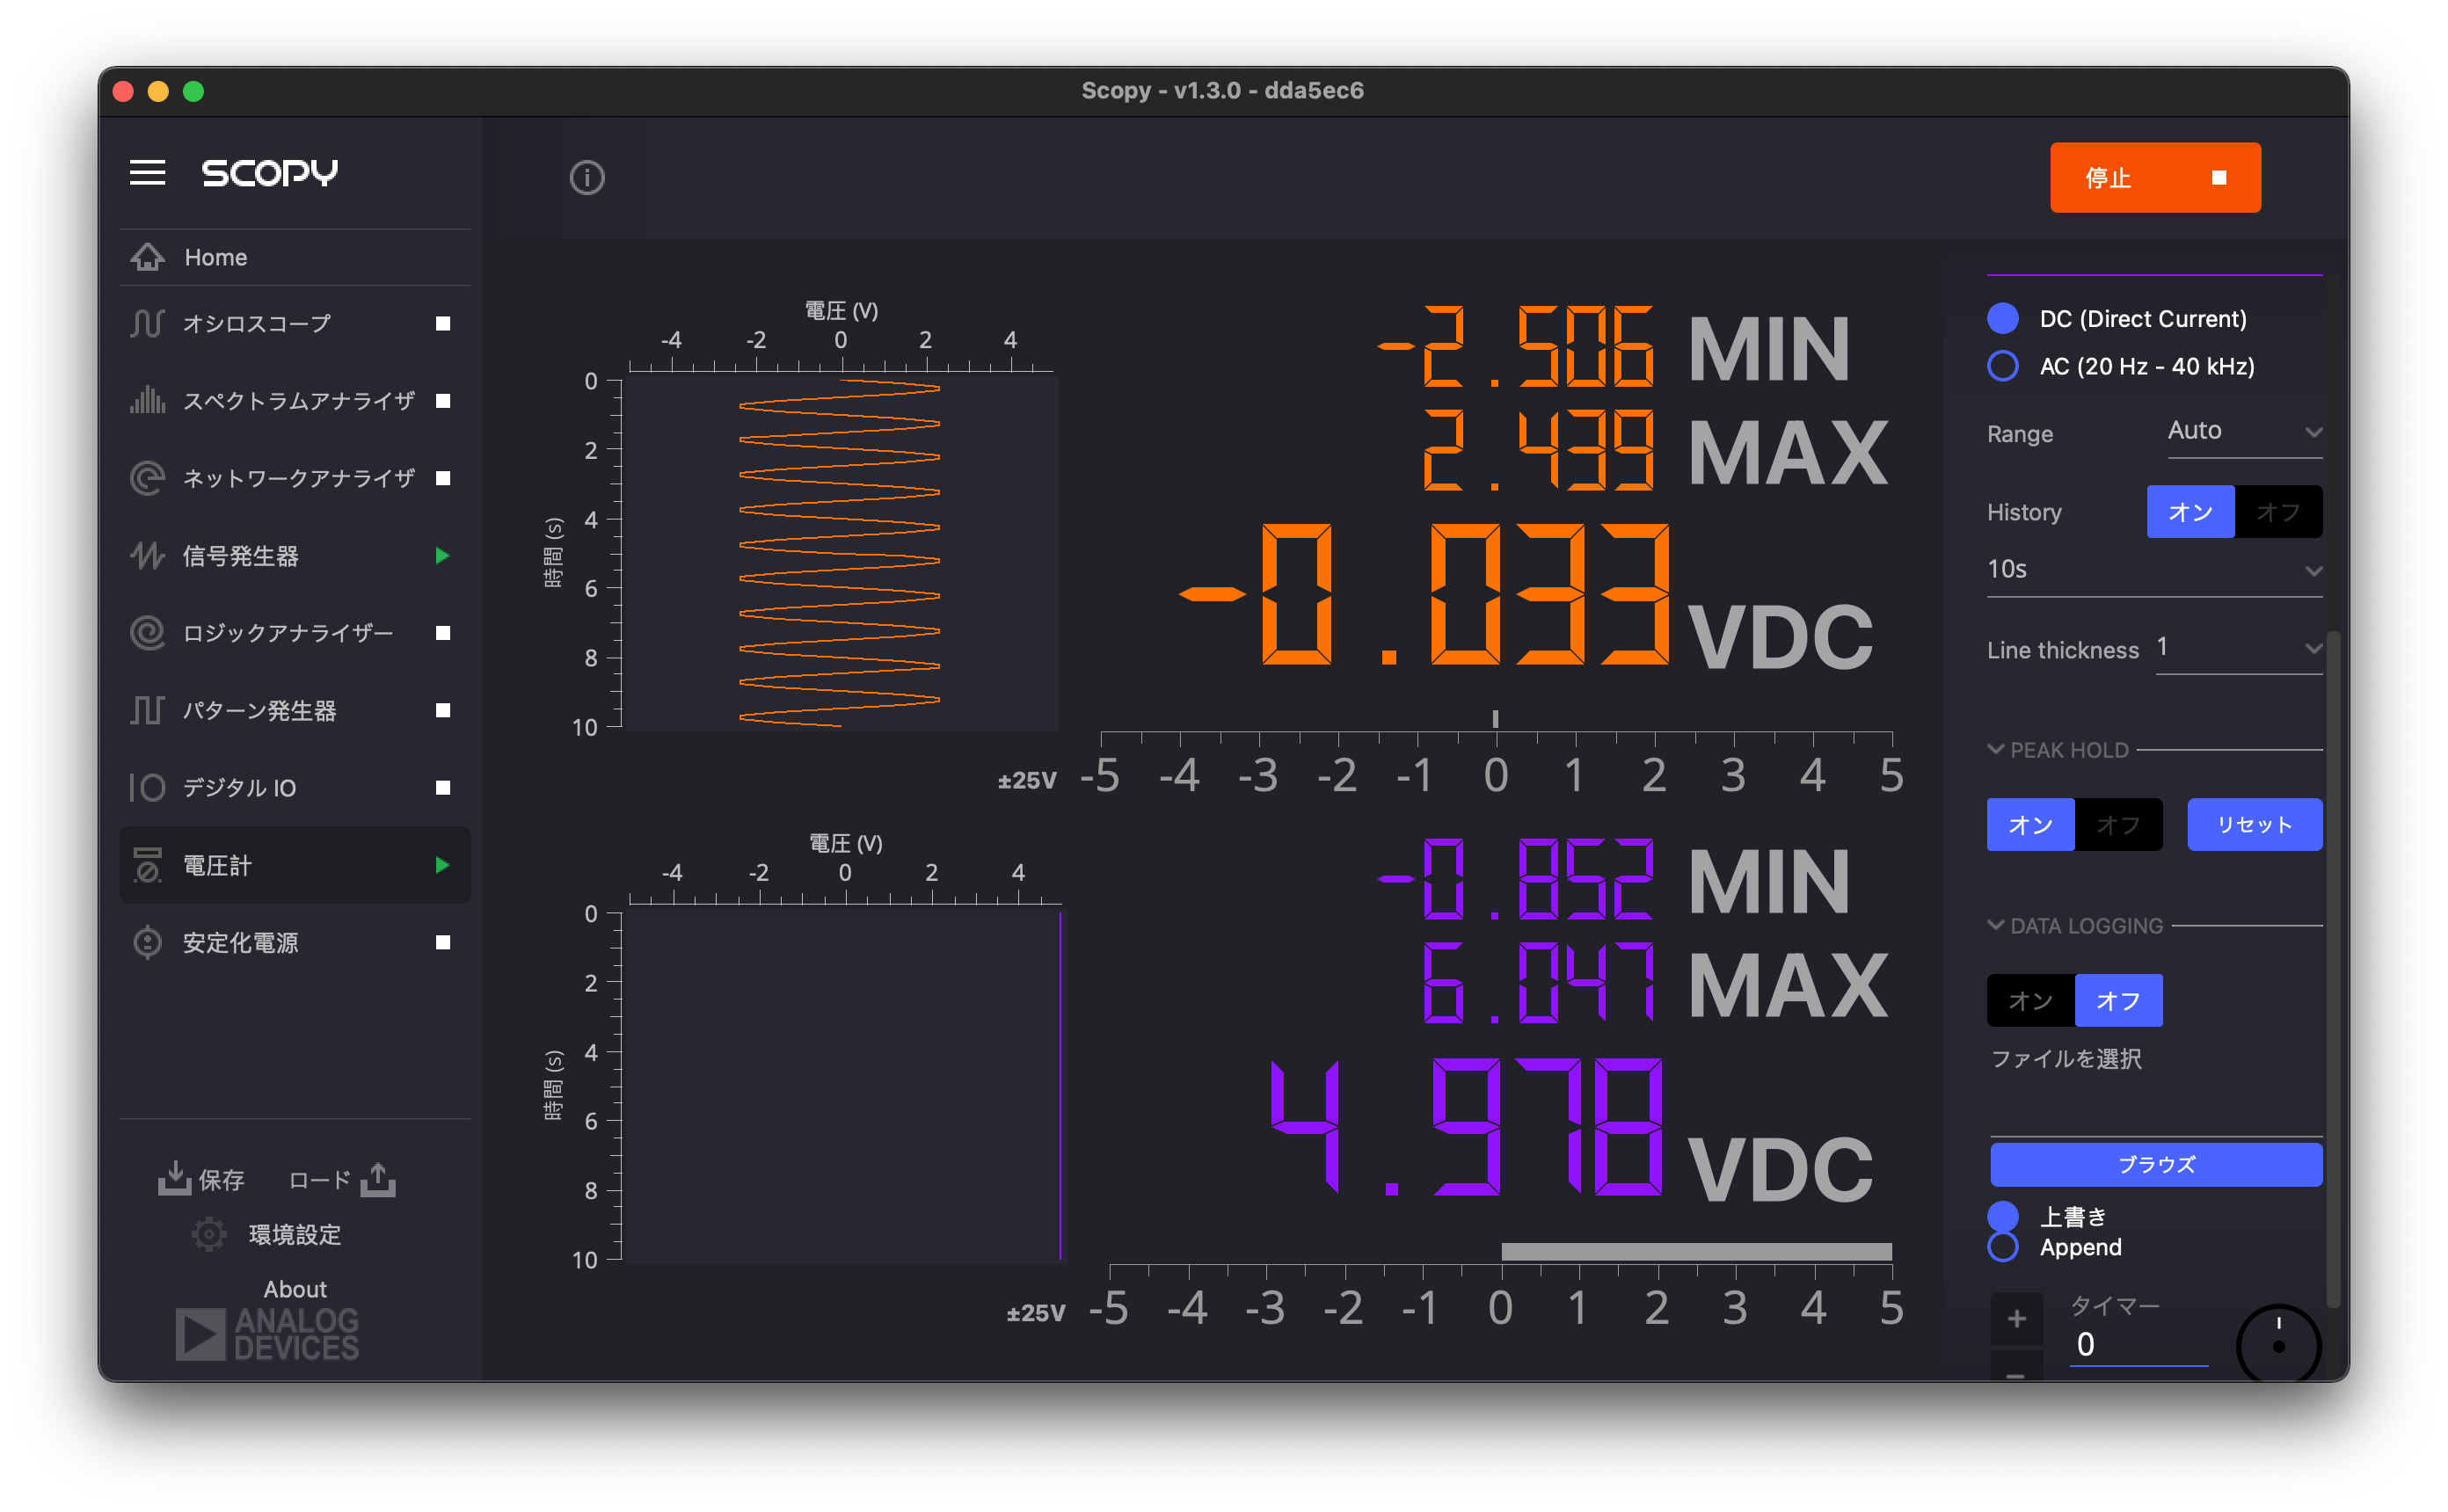Image resolution: width=2448 pixels, height=1512 pixels.
Task: Start スペクトラムアナライザ via its square button
Action: 443,400
